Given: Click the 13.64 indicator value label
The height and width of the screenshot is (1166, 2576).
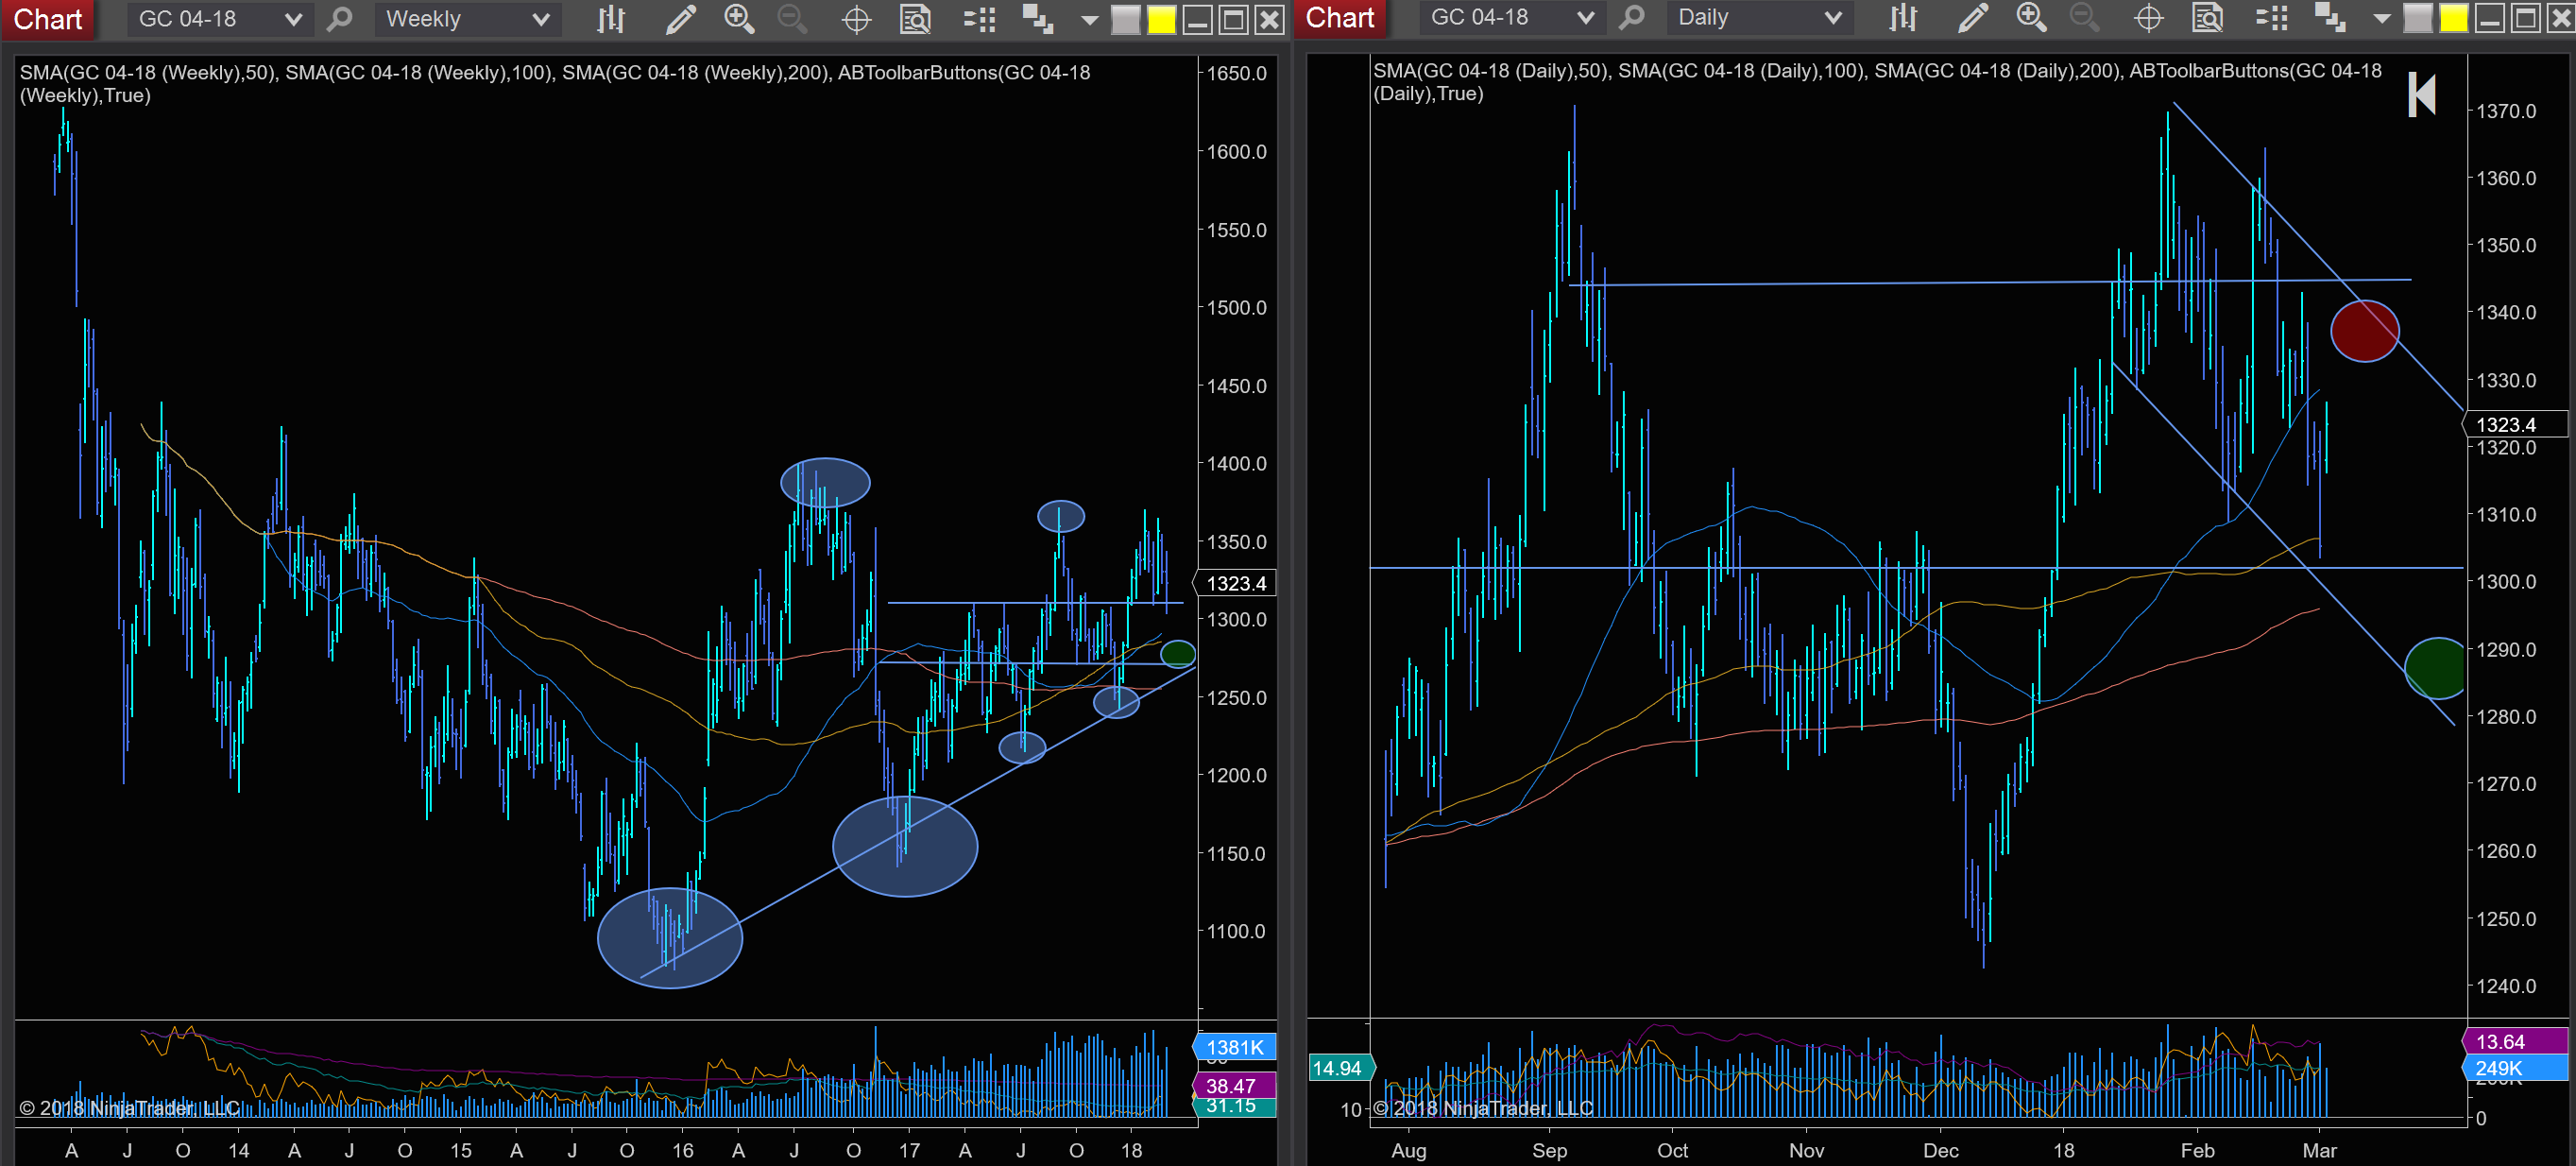Looking at the screenshot, I should [x=2514, y=1041].
